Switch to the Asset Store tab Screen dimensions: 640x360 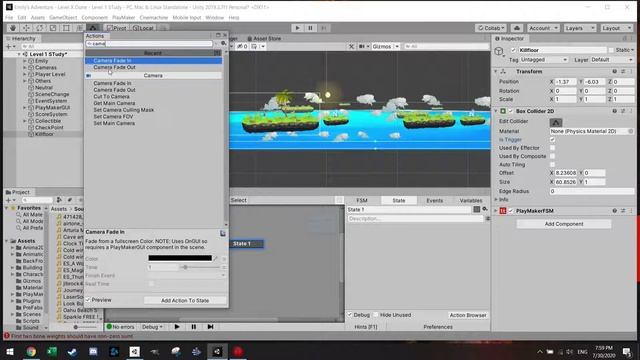264,38
